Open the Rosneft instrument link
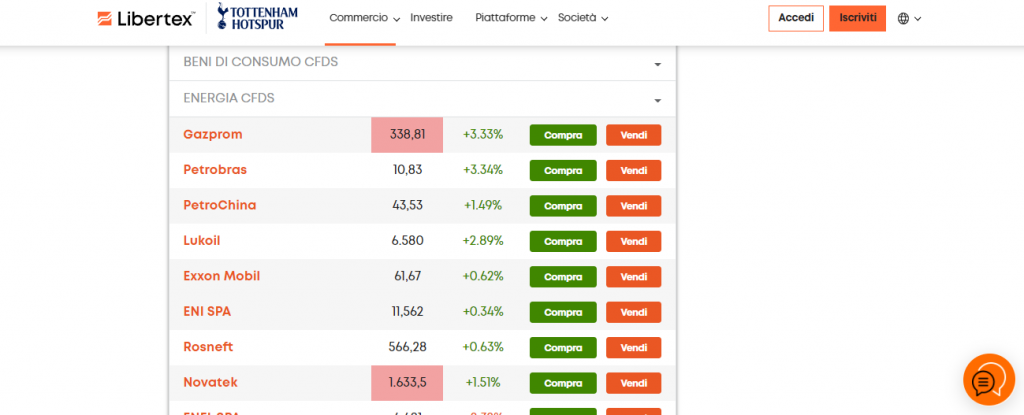Image resolution: width=1024 pixels, height=415 pixels. tap(210, 346)
